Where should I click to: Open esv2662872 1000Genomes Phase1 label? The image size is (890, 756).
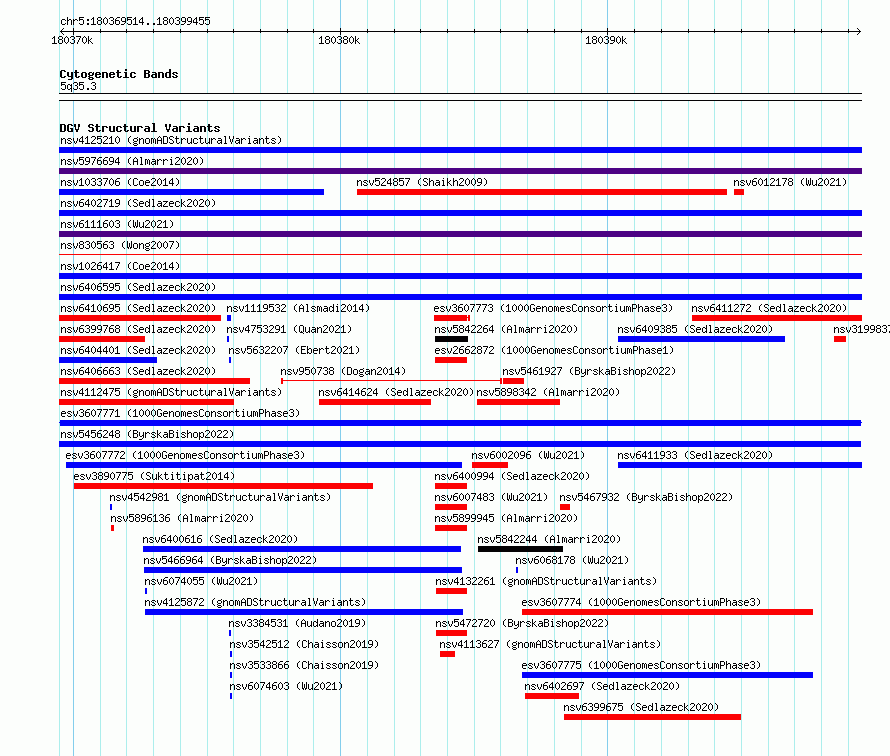pos(554,350)
